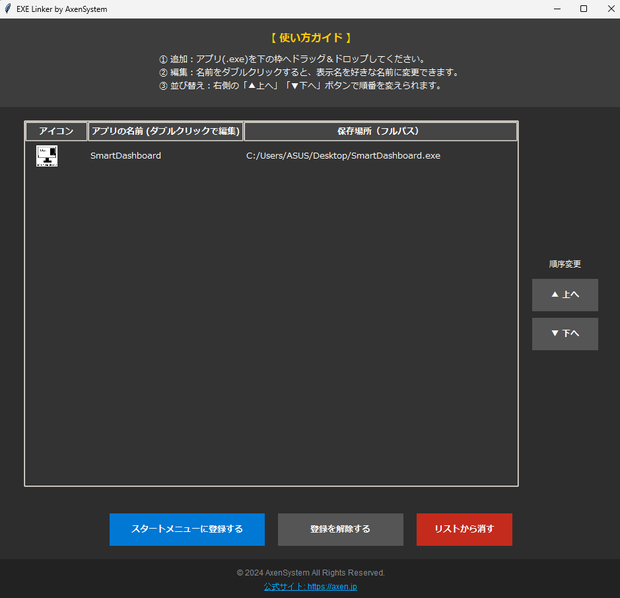This screenshot has height=598, width=620.
Task: Click the 順序変更 label
Action: (565, 264)
